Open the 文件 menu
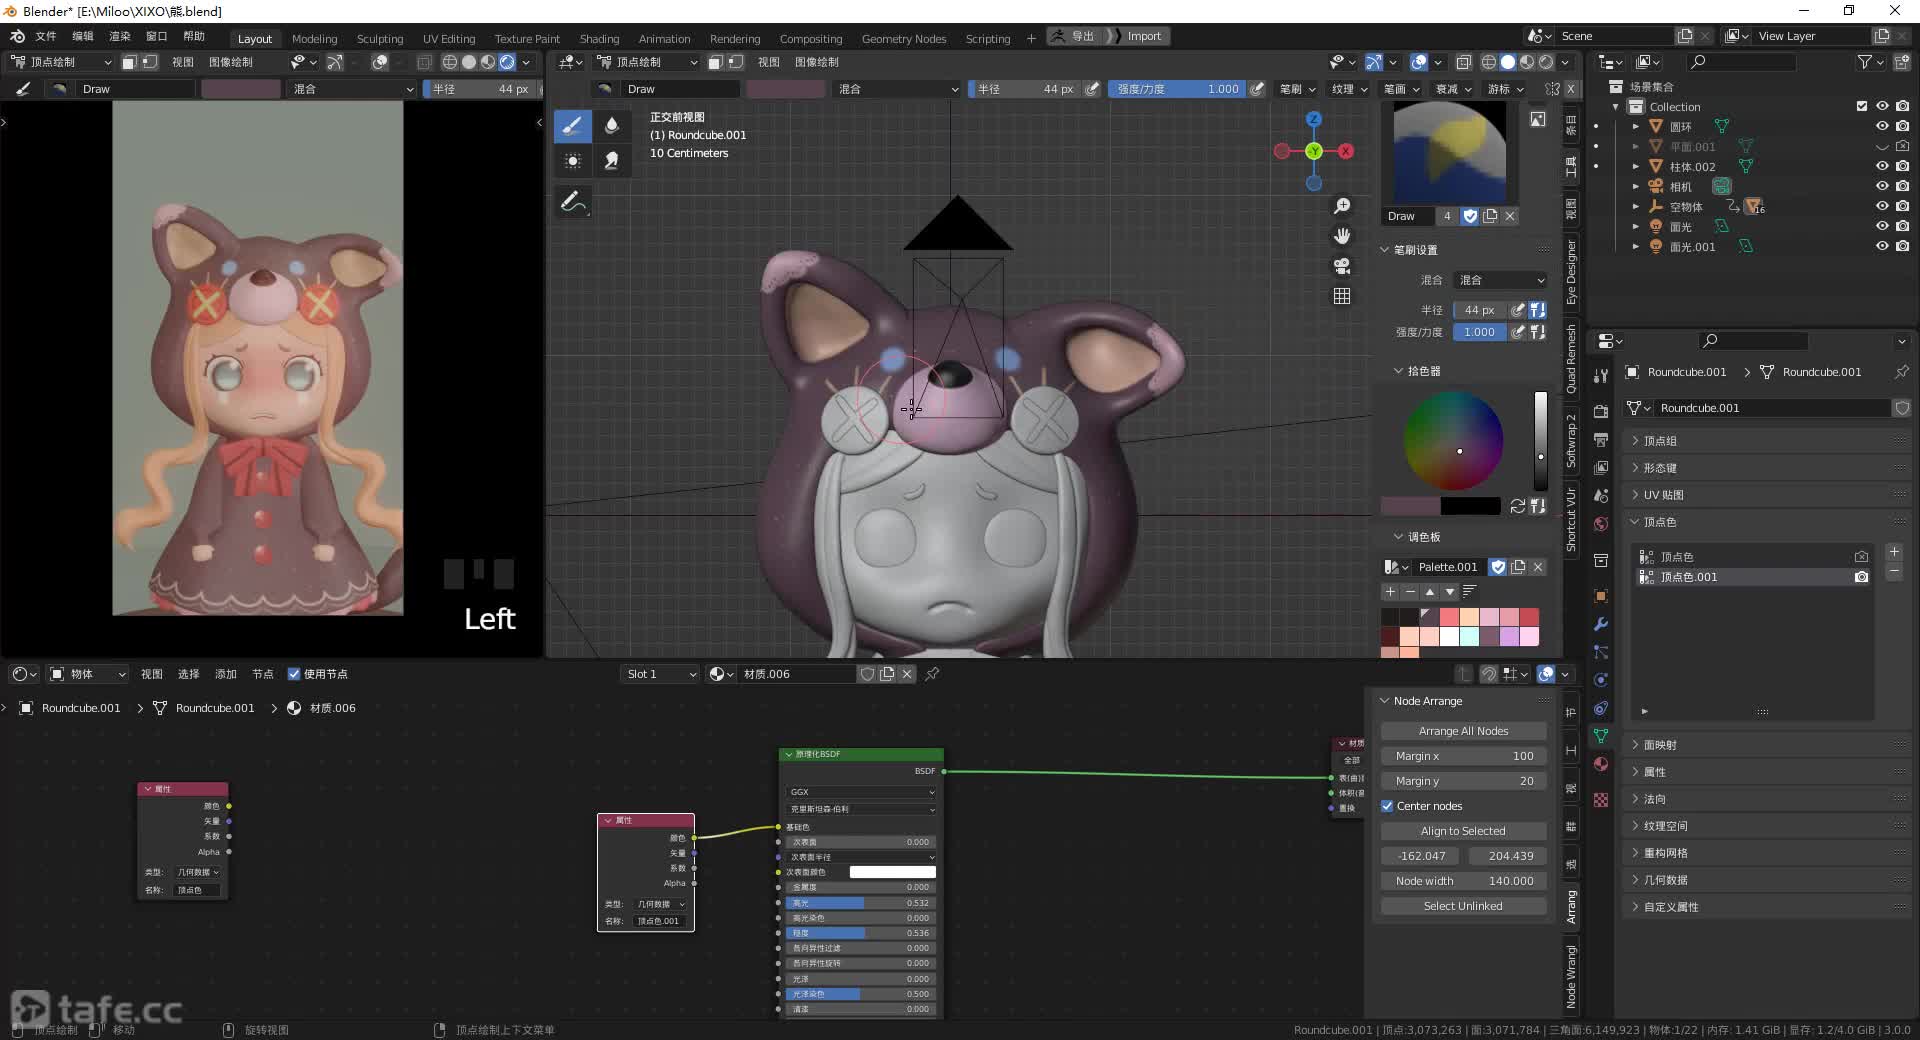The height and width of the screenshot is (1040, 1920). tap(46, 36)
